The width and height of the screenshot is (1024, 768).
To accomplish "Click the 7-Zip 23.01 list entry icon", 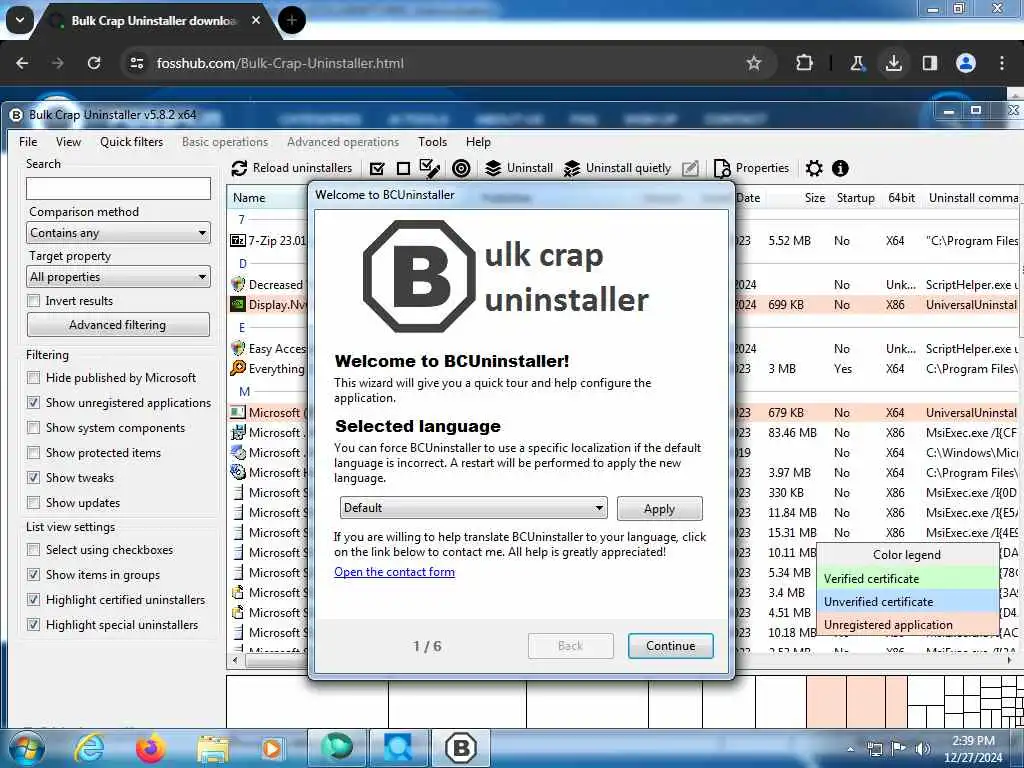I will click(238, 240).
